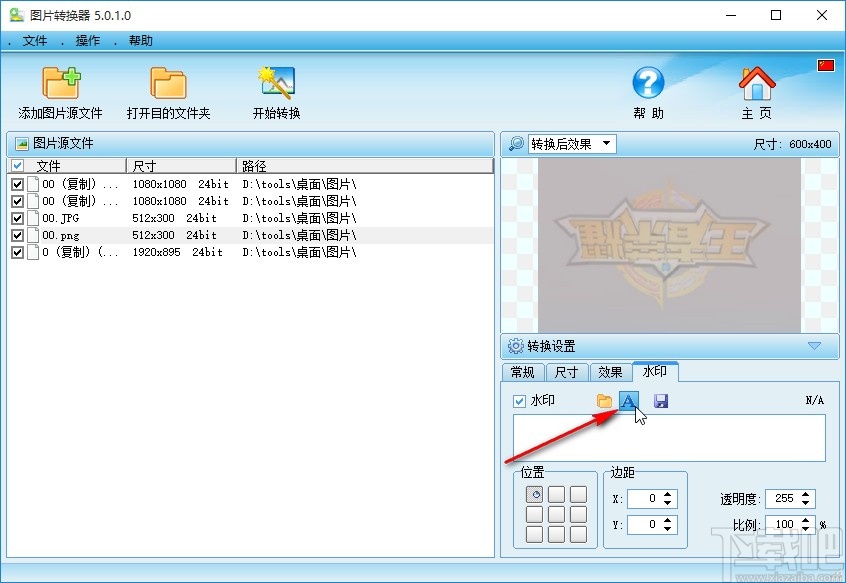Click the 转换设置 gear icon
846x583 pixels.
[x=517, y=346]
